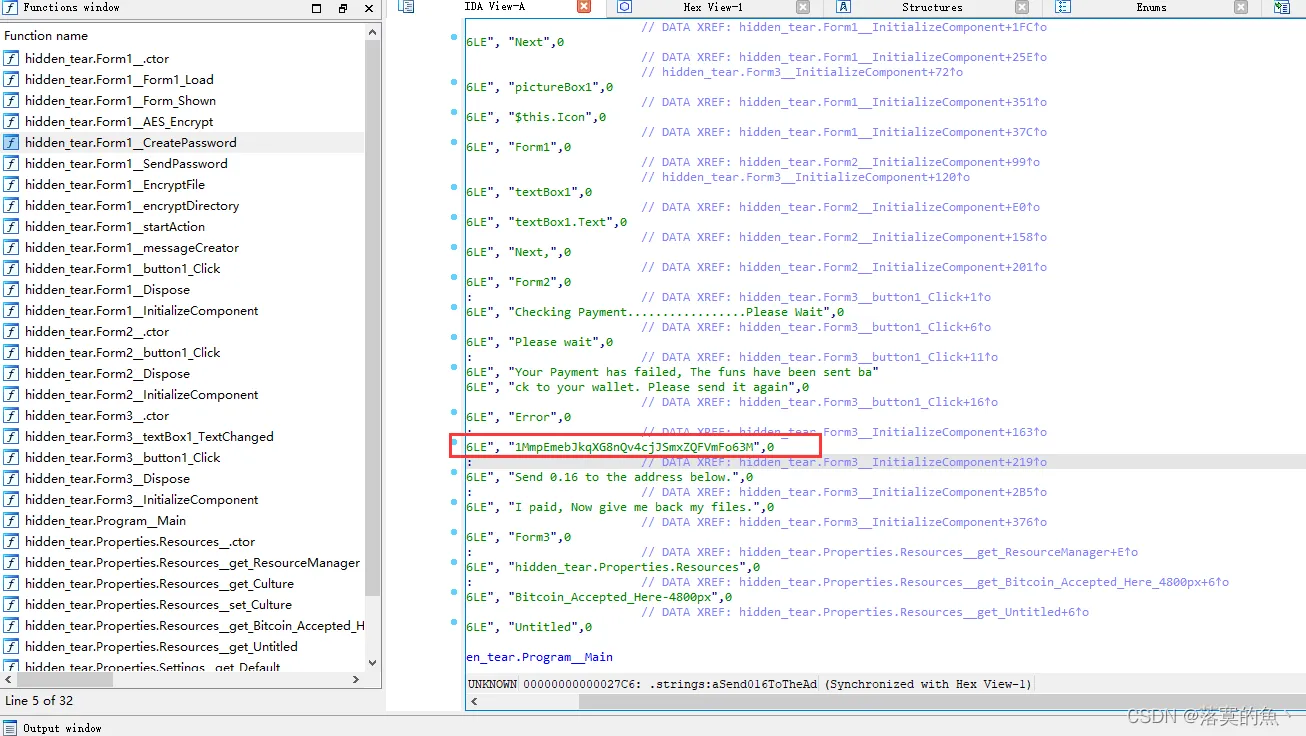Click function icon of Form3__textBox1_TextChanged
Screen dimensions: 1306x736
click(11, 436)
